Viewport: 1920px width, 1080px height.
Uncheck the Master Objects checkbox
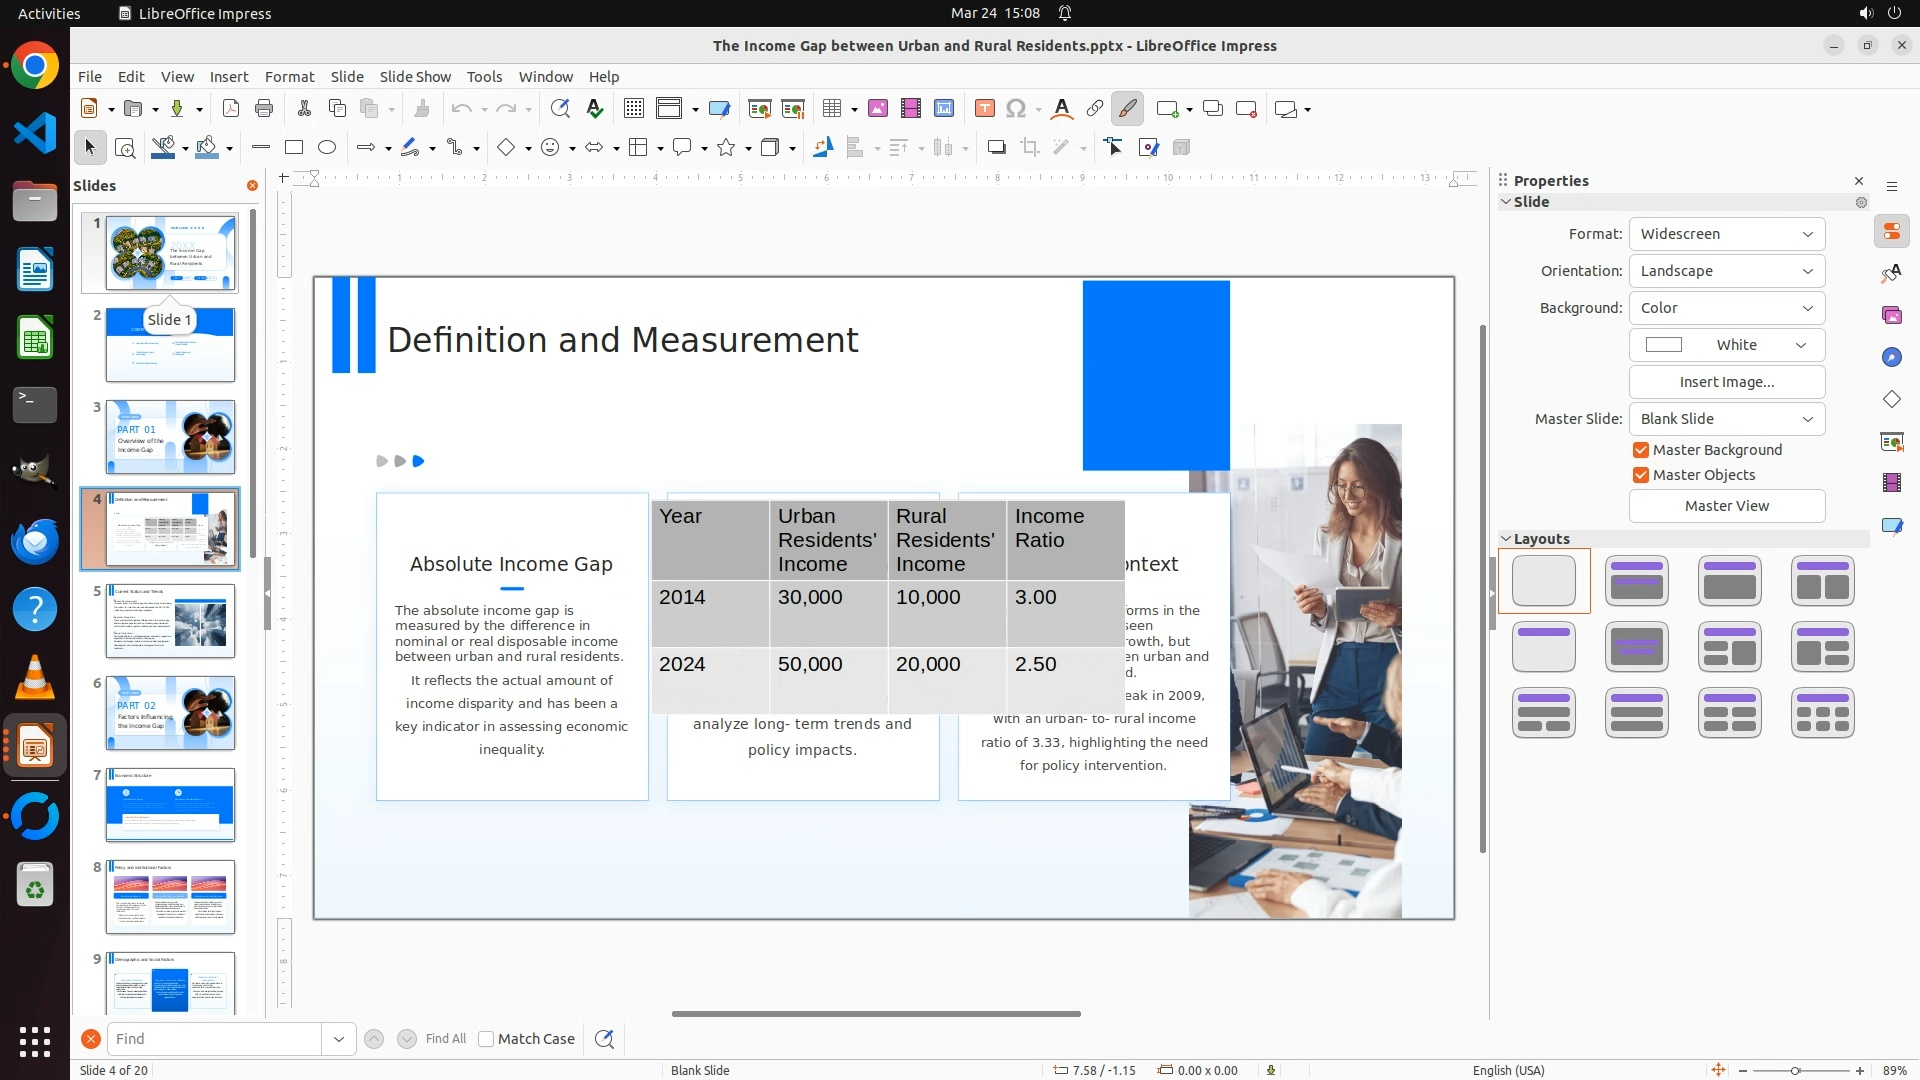[1641, 475]
